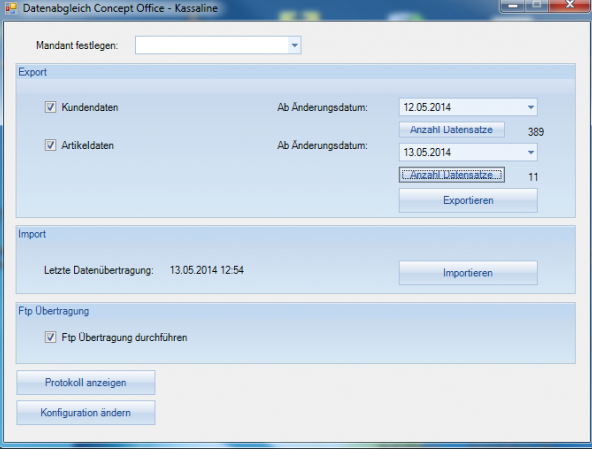Click the Mandant festlegen label
The width and height of the screenshot is (592, 449).
pyautogui.click(x=77, y=45)
